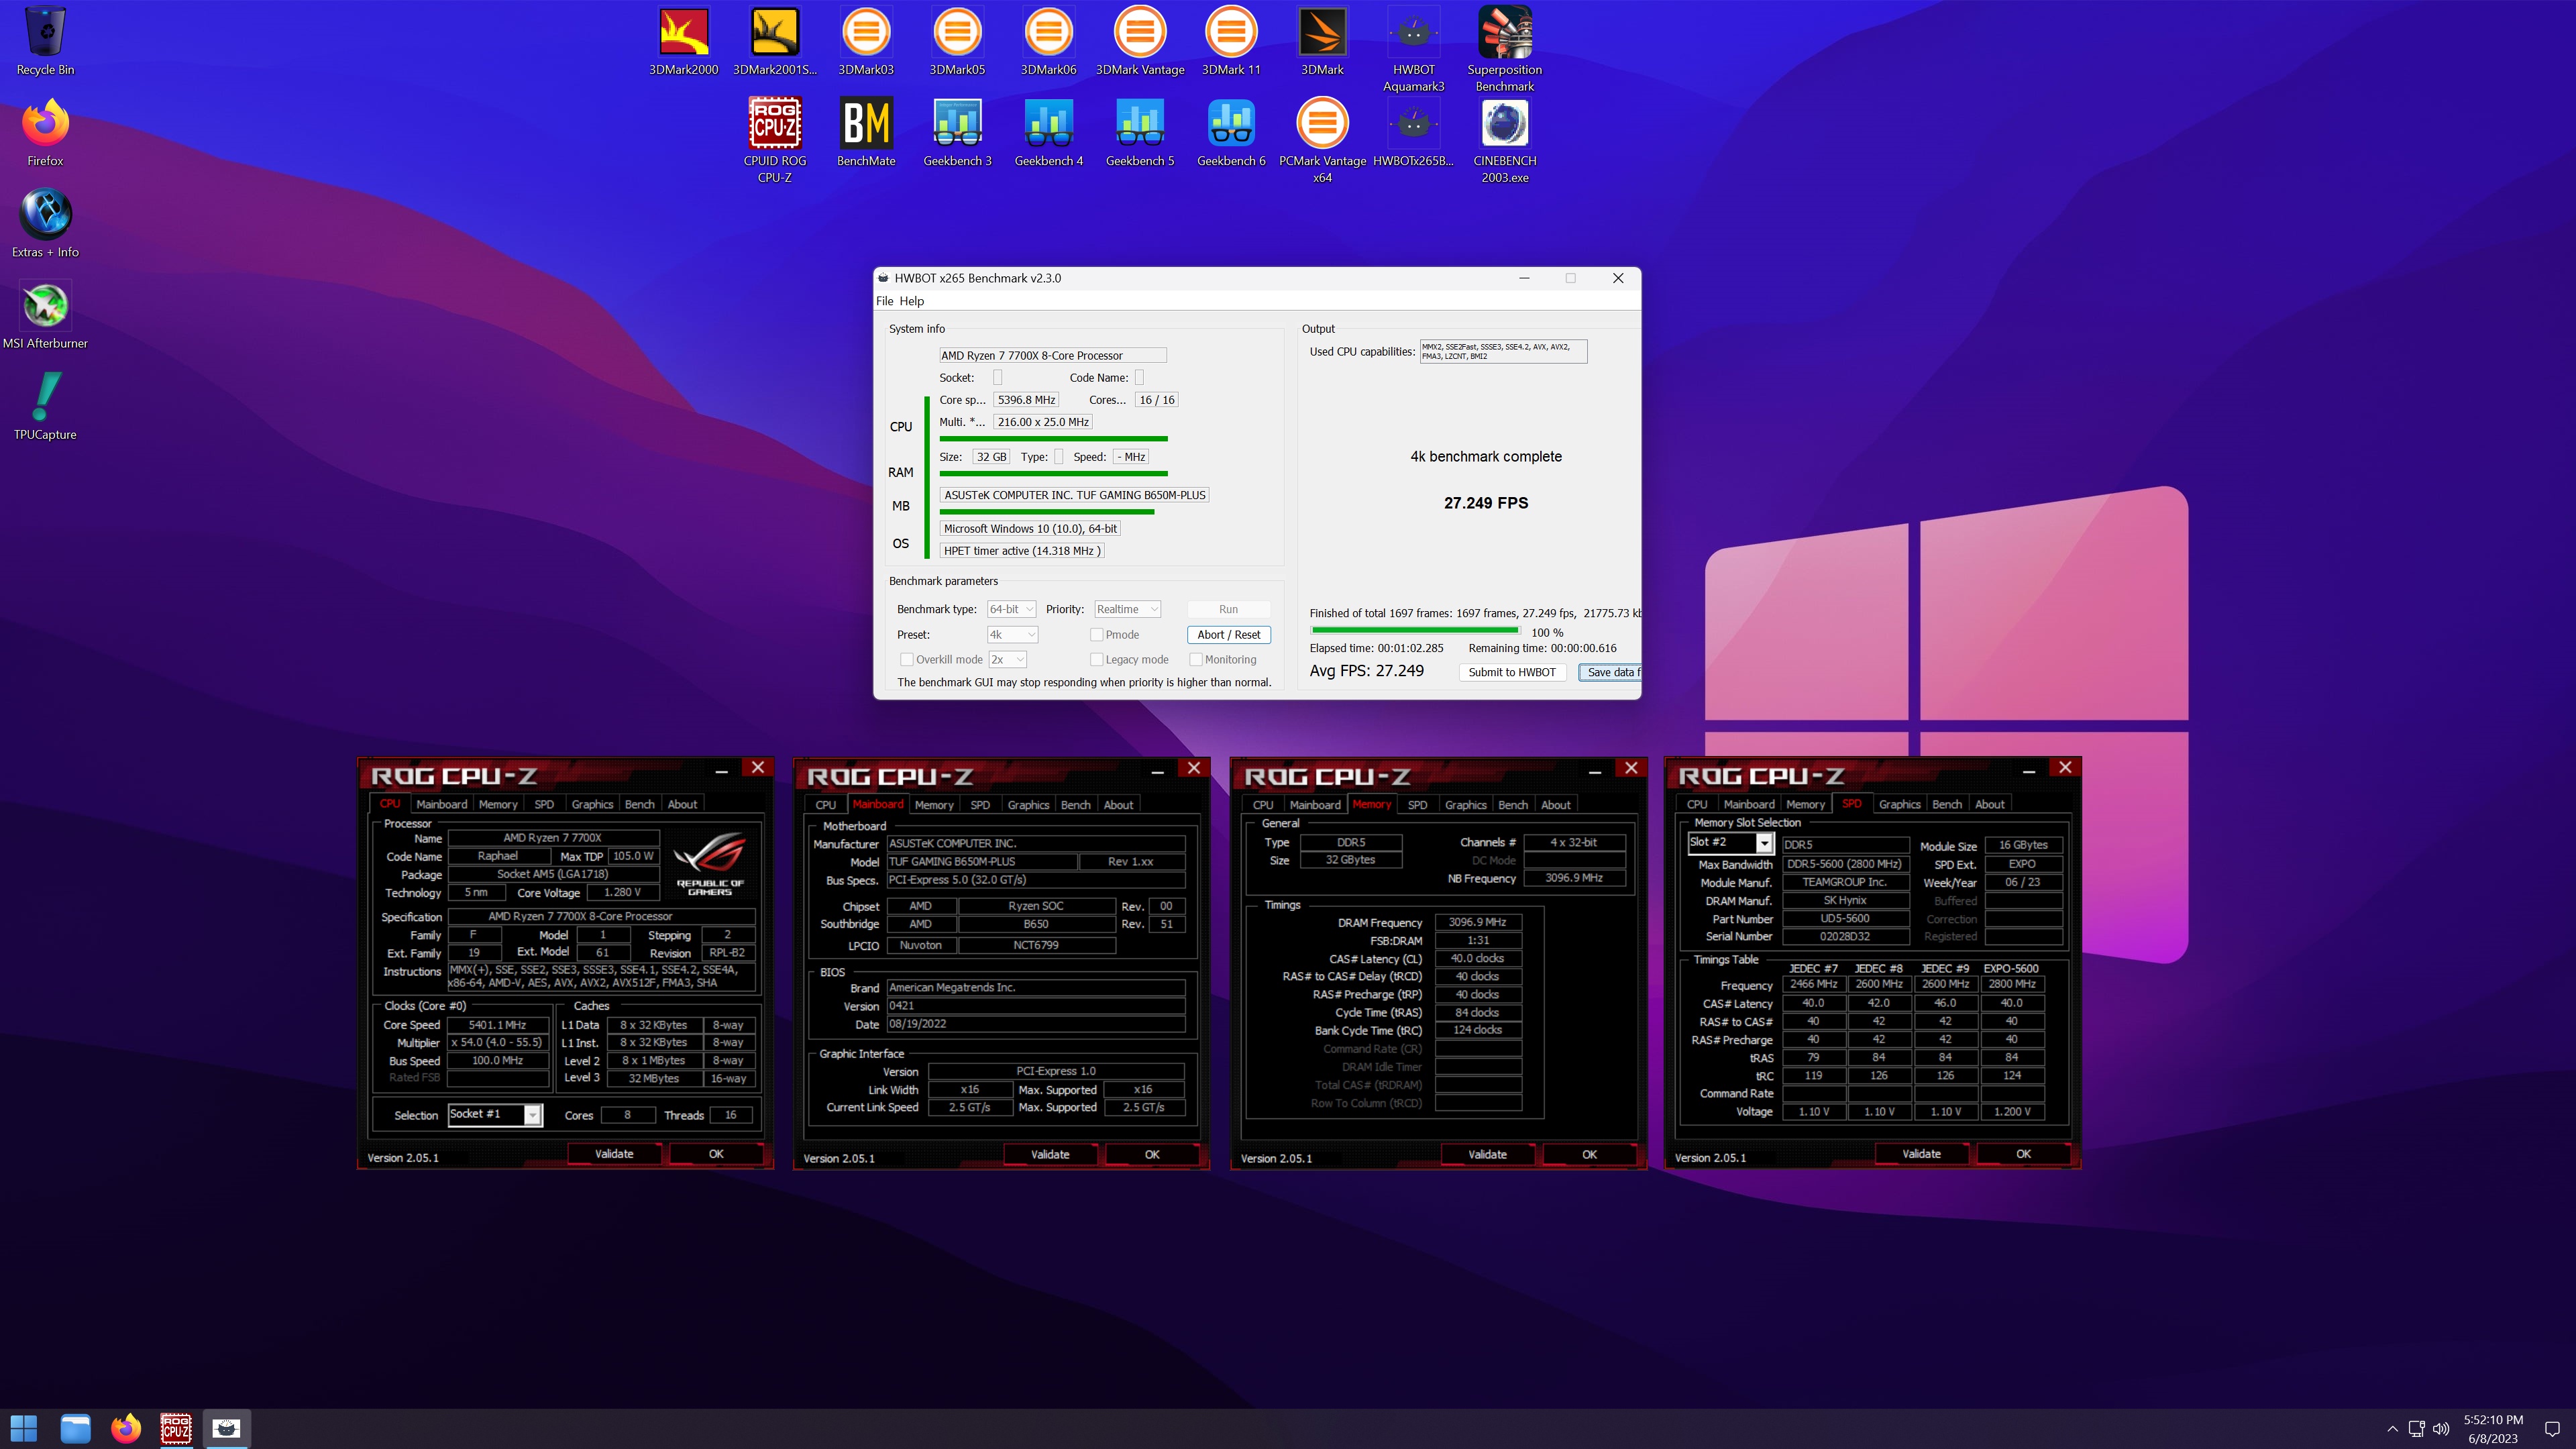This screenshot has width=2576, height=1449.
Task: Select the PCMark Vantage x64 icon
Action: [1322, 140]
